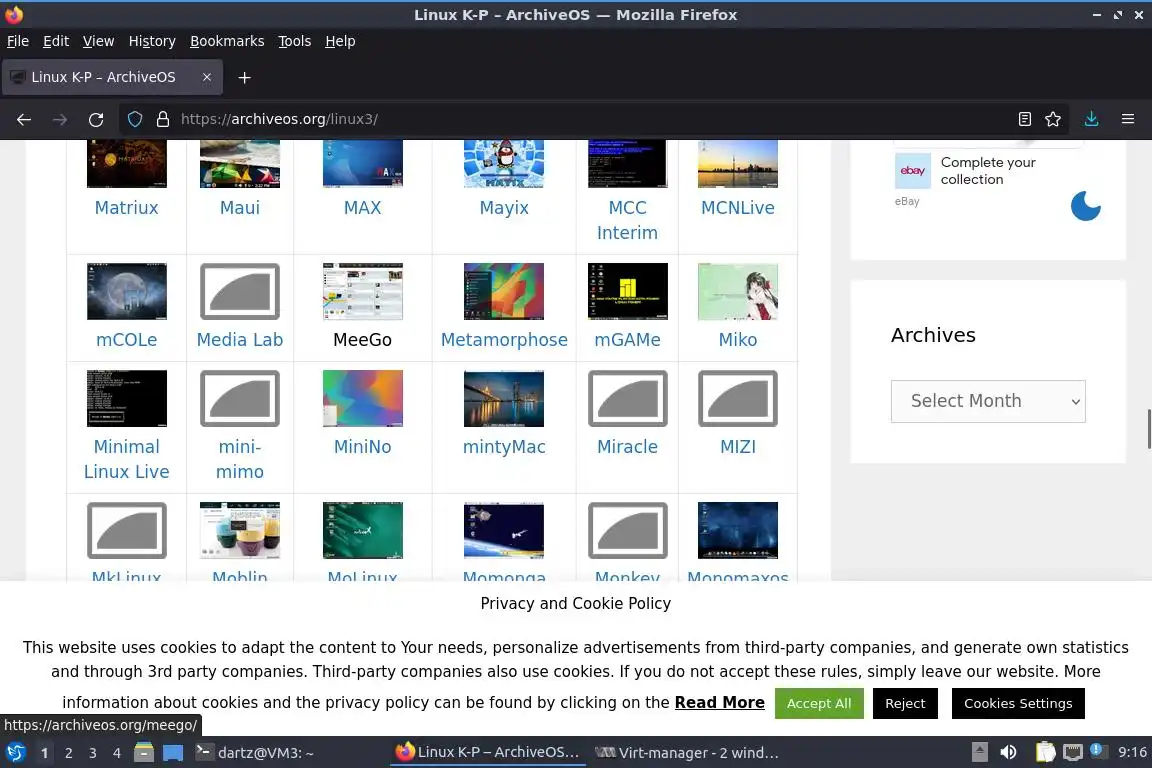1152x768 pixels.
Task: Click the eBay ad logo
Action: (x=912, y=171)
